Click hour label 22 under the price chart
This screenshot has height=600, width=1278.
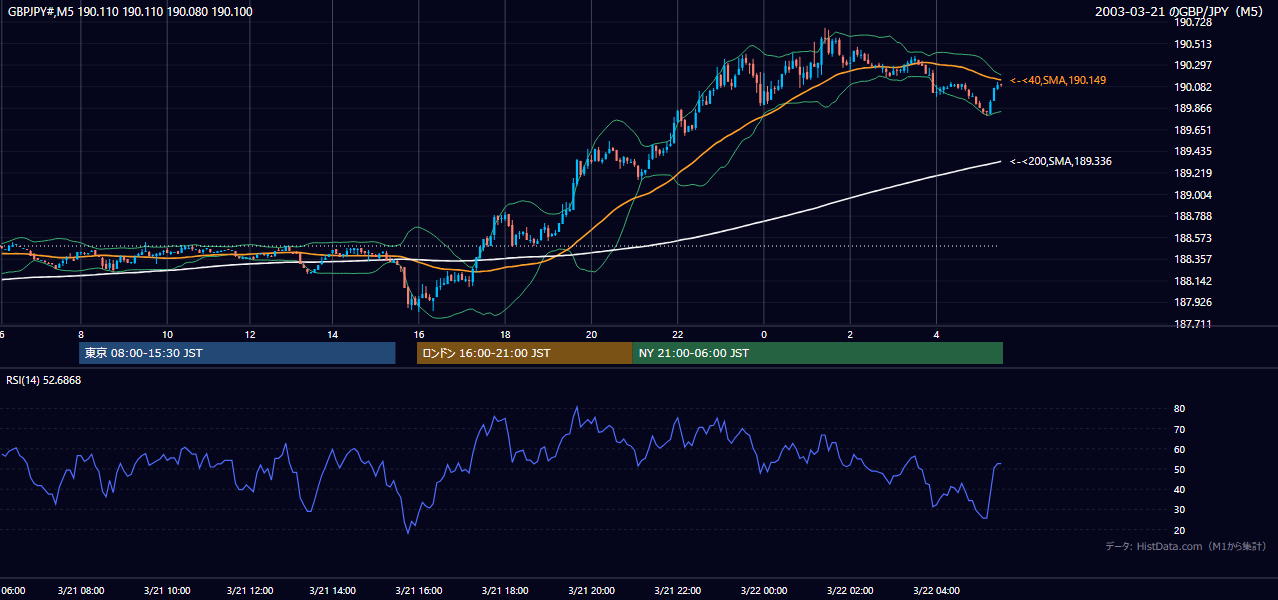pos(677,335)
